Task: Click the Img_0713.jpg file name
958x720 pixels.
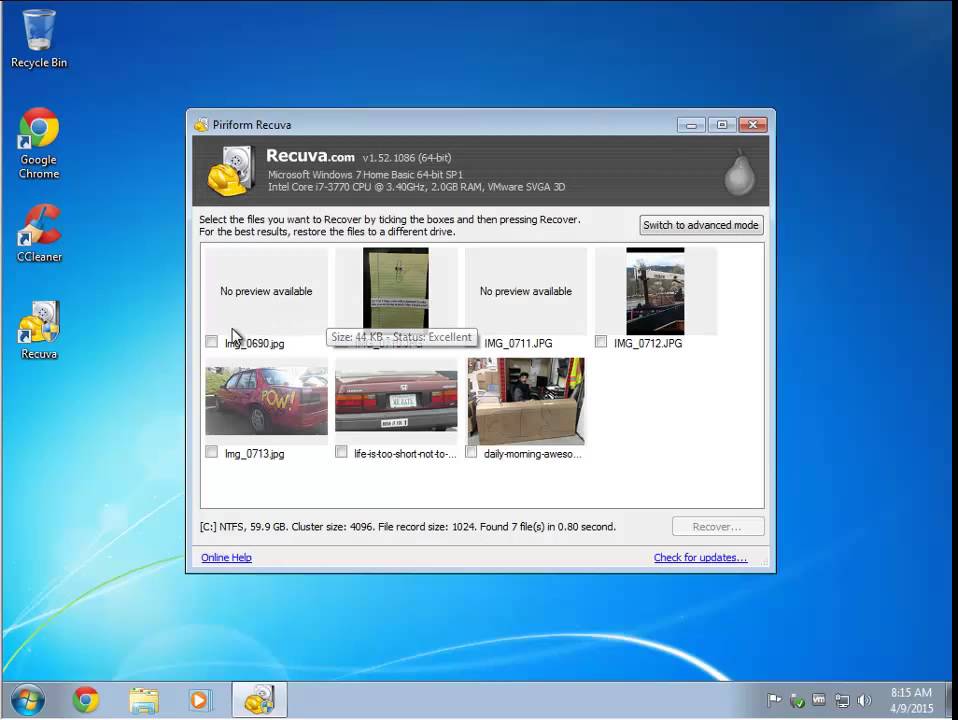Action: [255, 454]
